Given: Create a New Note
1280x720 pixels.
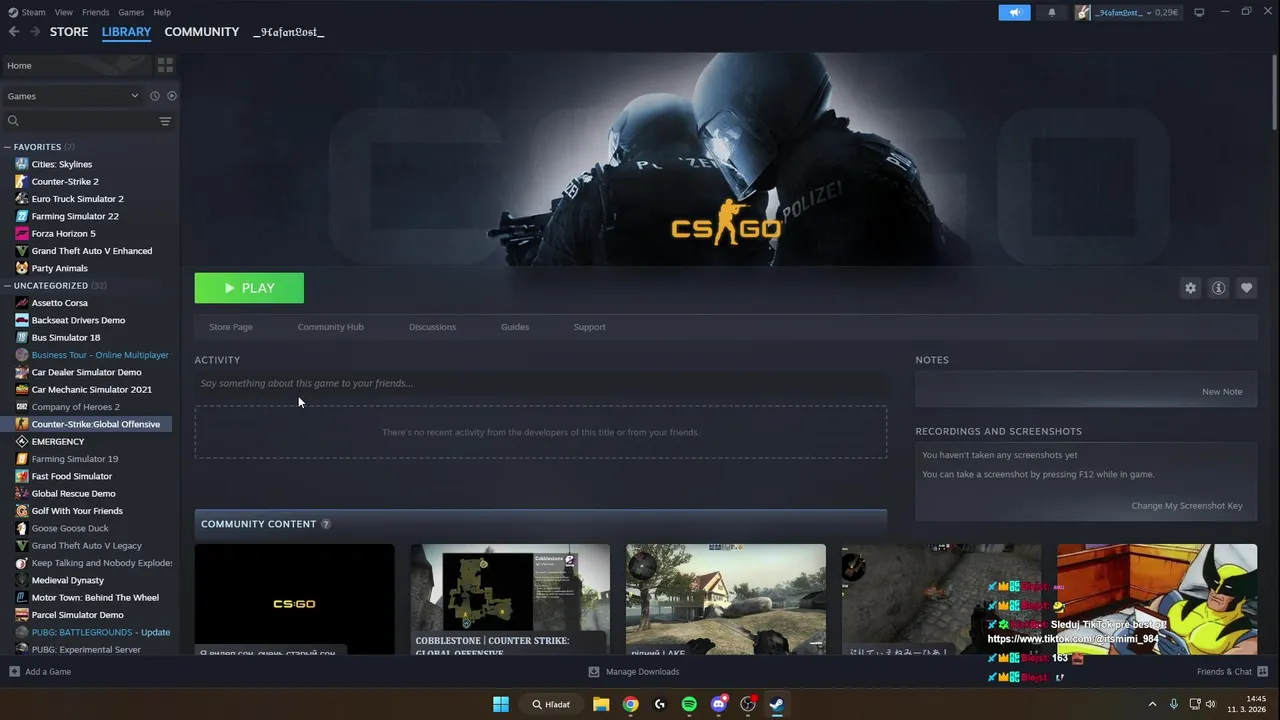Looking at the screenshot, I should pos(1222,392).
